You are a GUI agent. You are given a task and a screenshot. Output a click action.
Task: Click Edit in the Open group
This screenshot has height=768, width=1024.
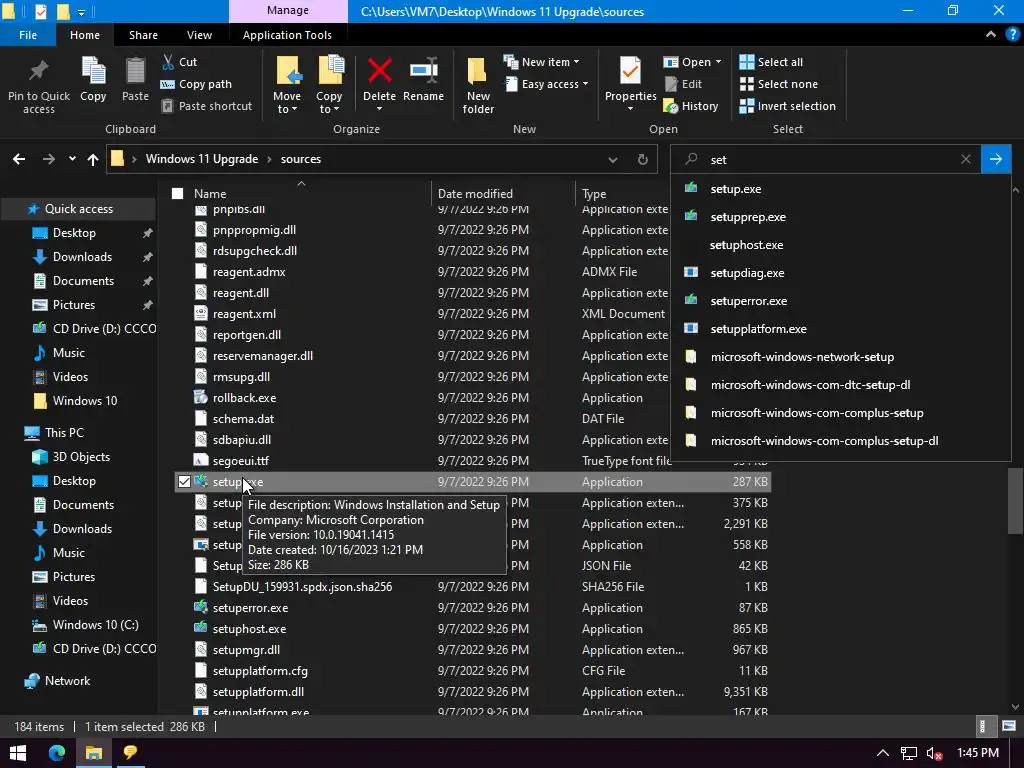[x=682, y=84]
